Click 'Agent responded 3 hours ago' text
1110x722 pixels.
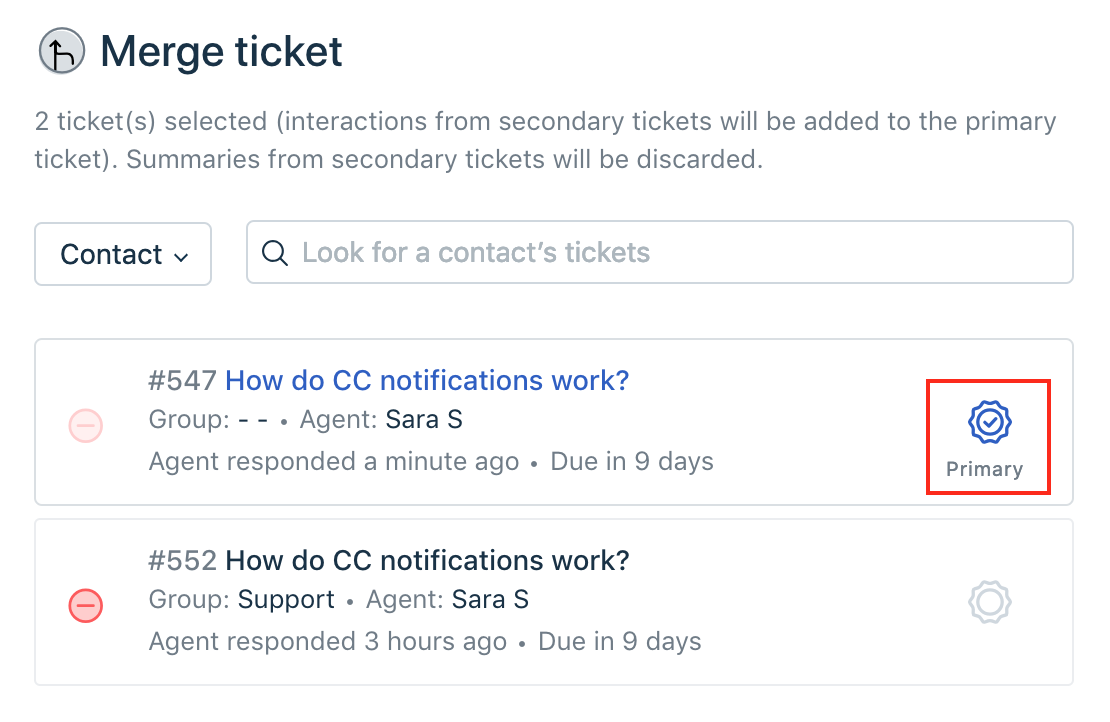coord(328,641)
